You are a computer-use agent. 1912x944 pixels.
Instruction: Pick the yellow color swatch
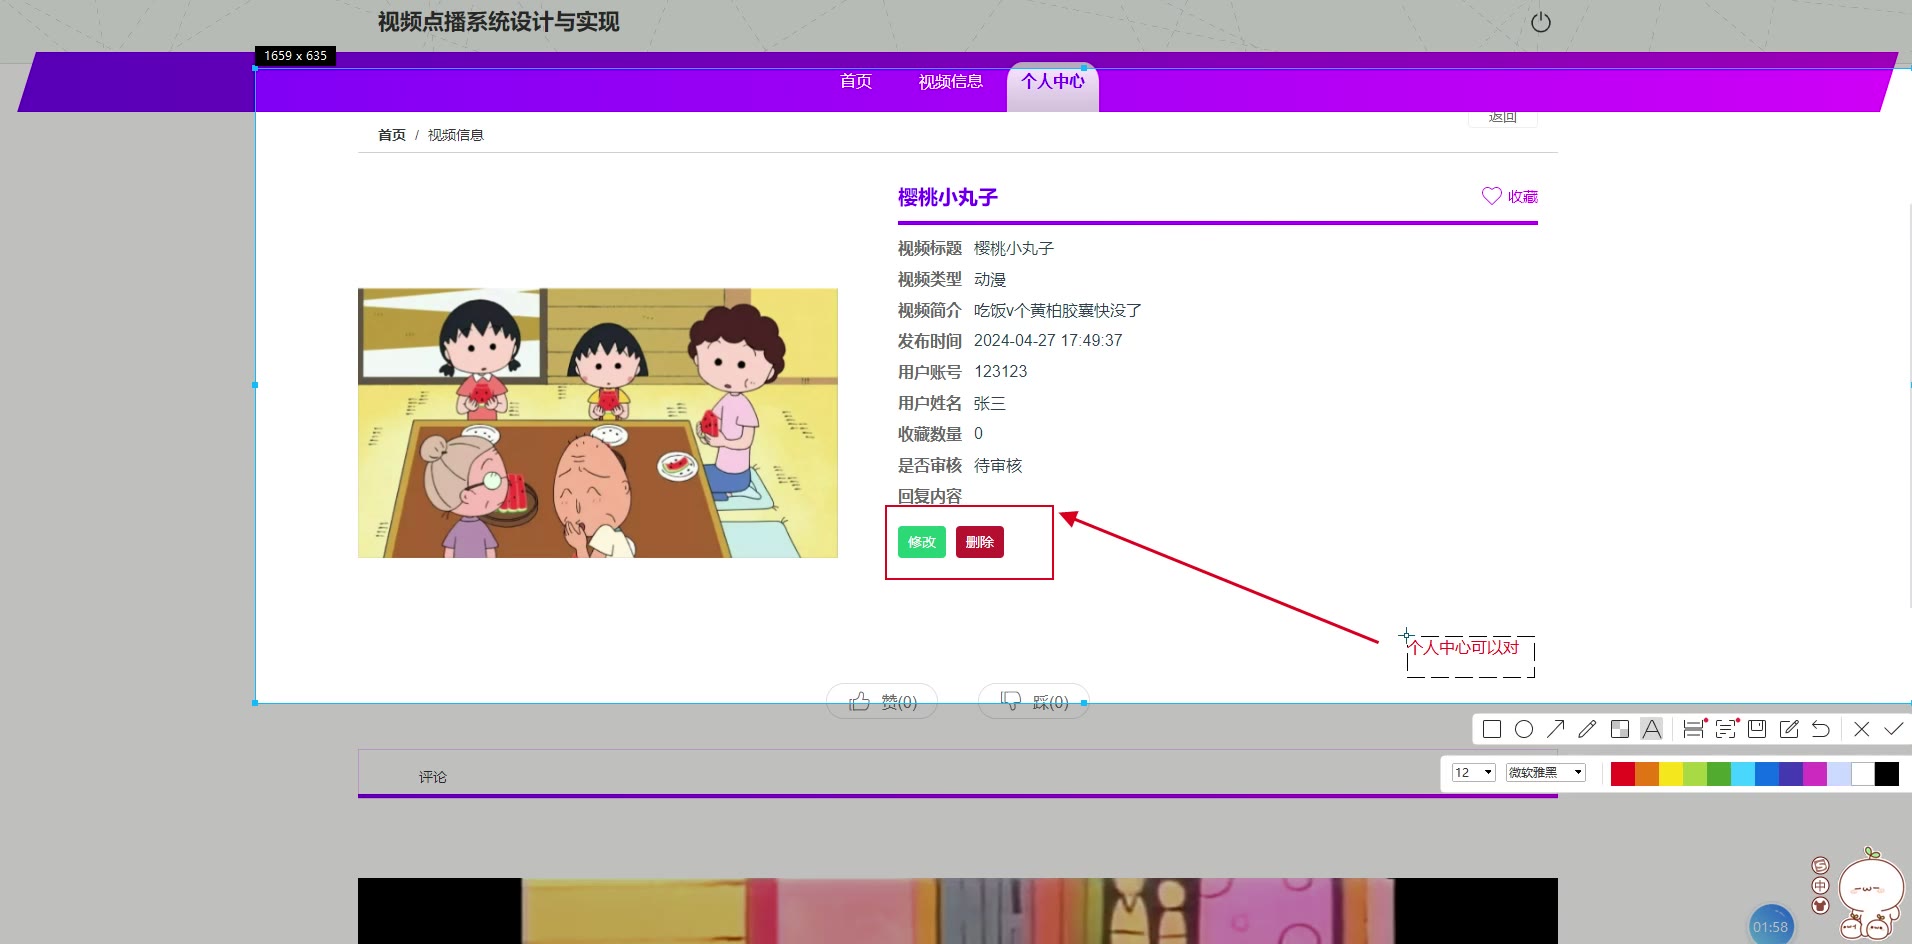coord(1671,773)
